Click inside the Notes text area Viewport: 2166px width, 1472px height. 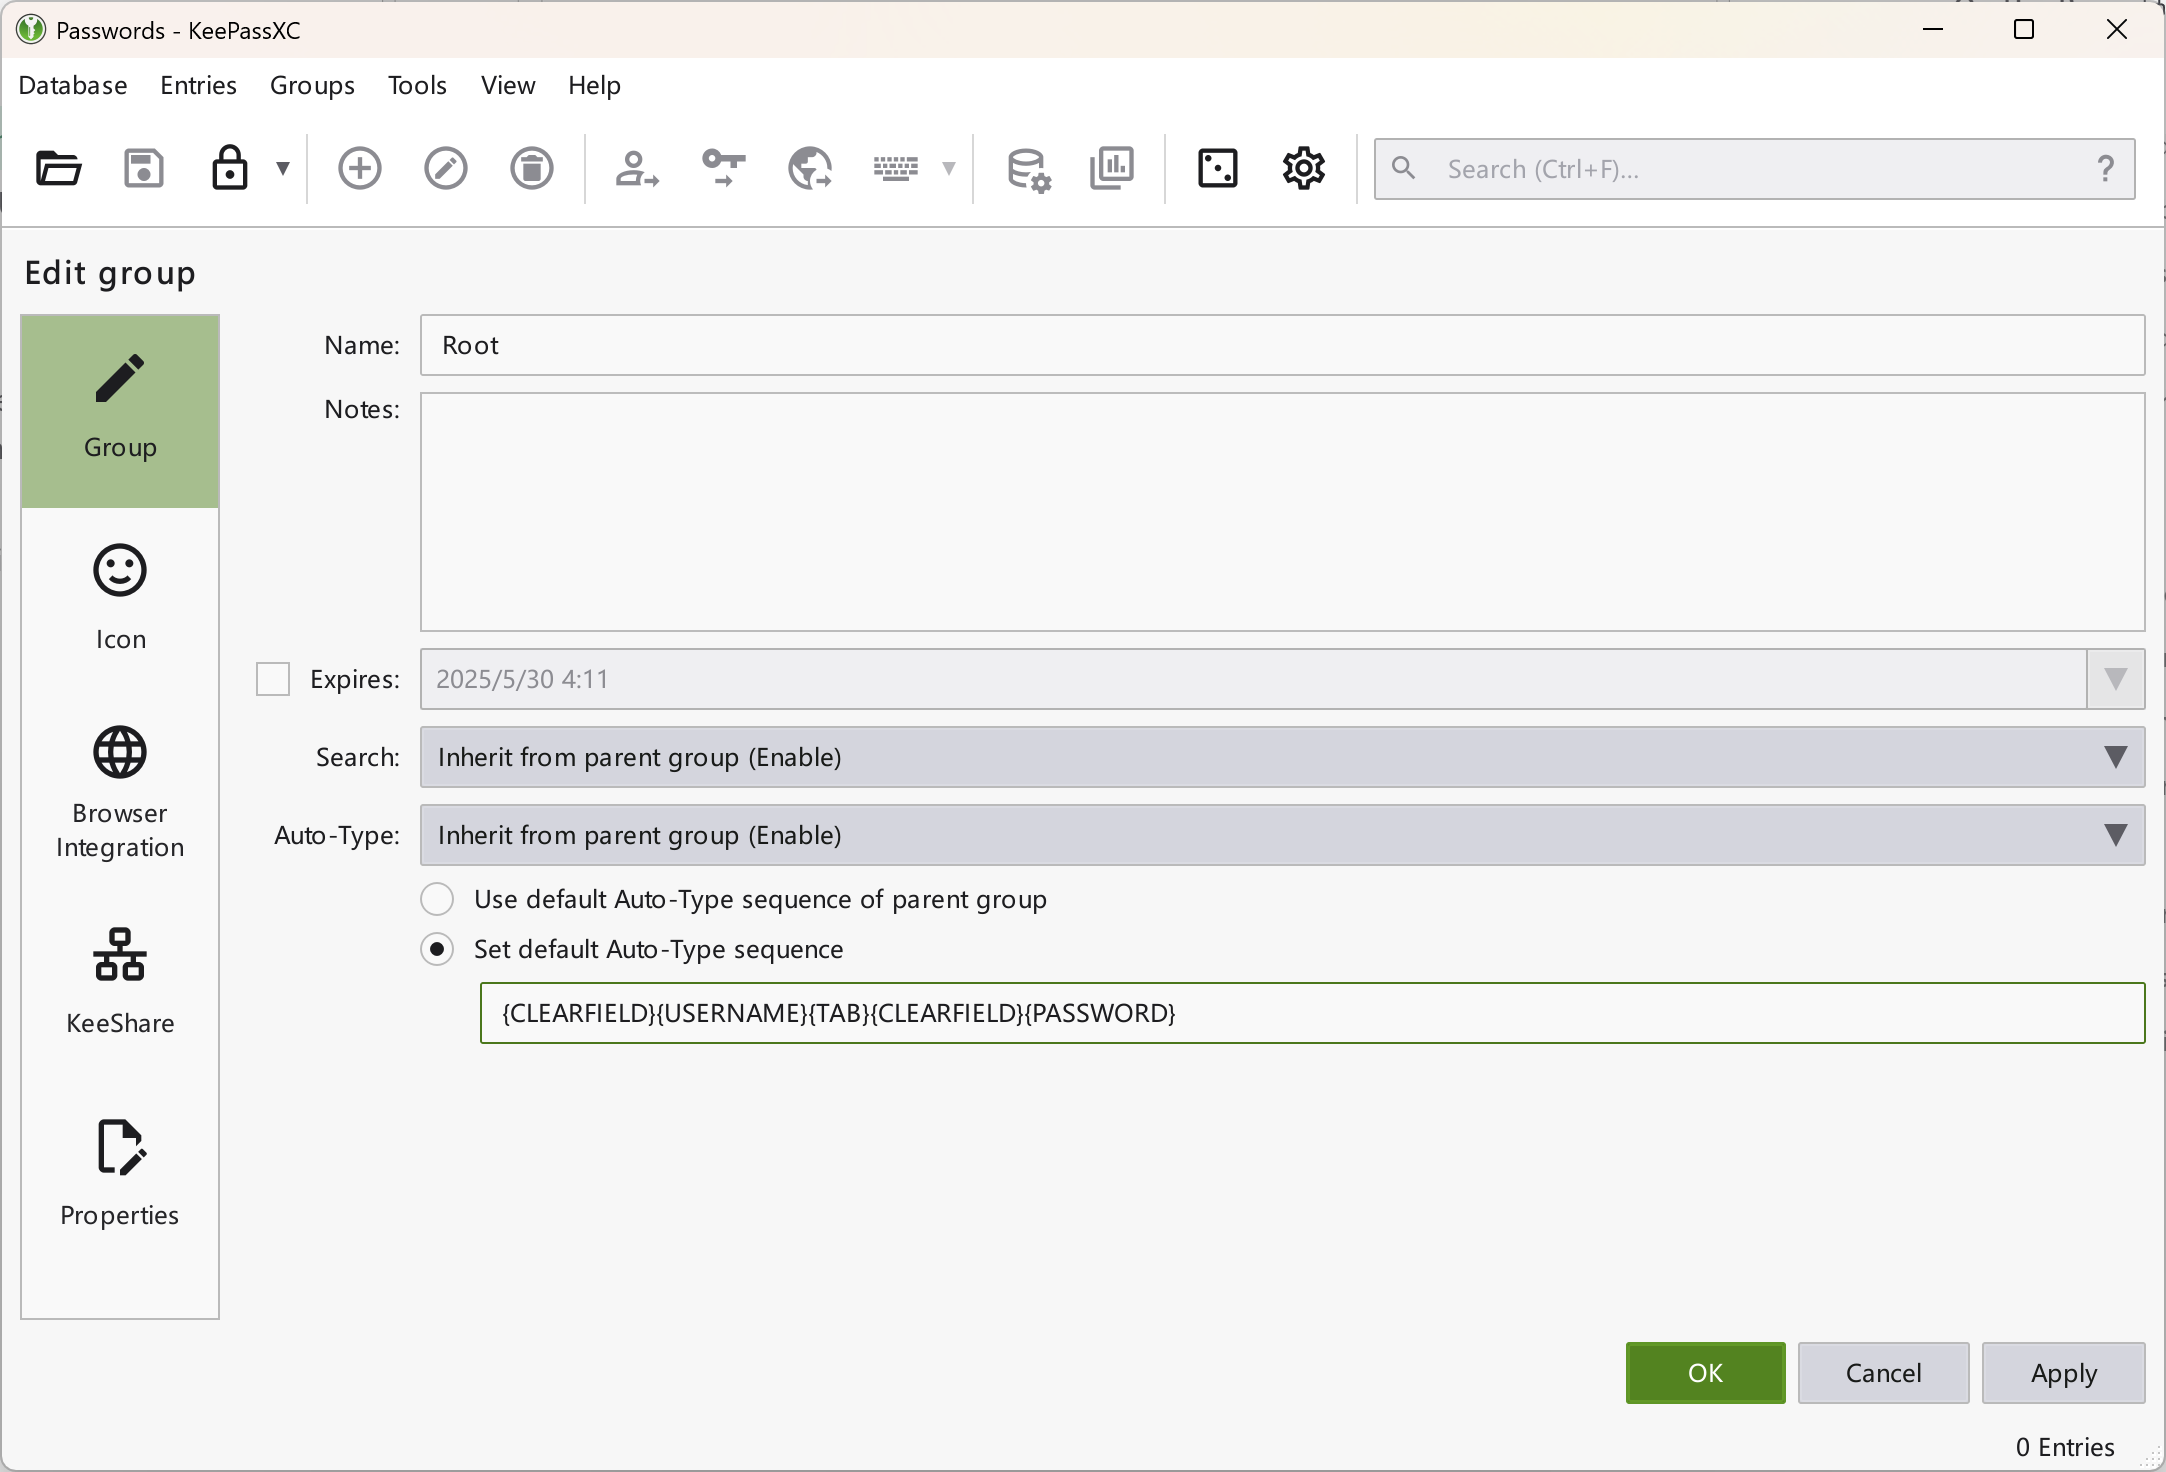coord(1282,512)
